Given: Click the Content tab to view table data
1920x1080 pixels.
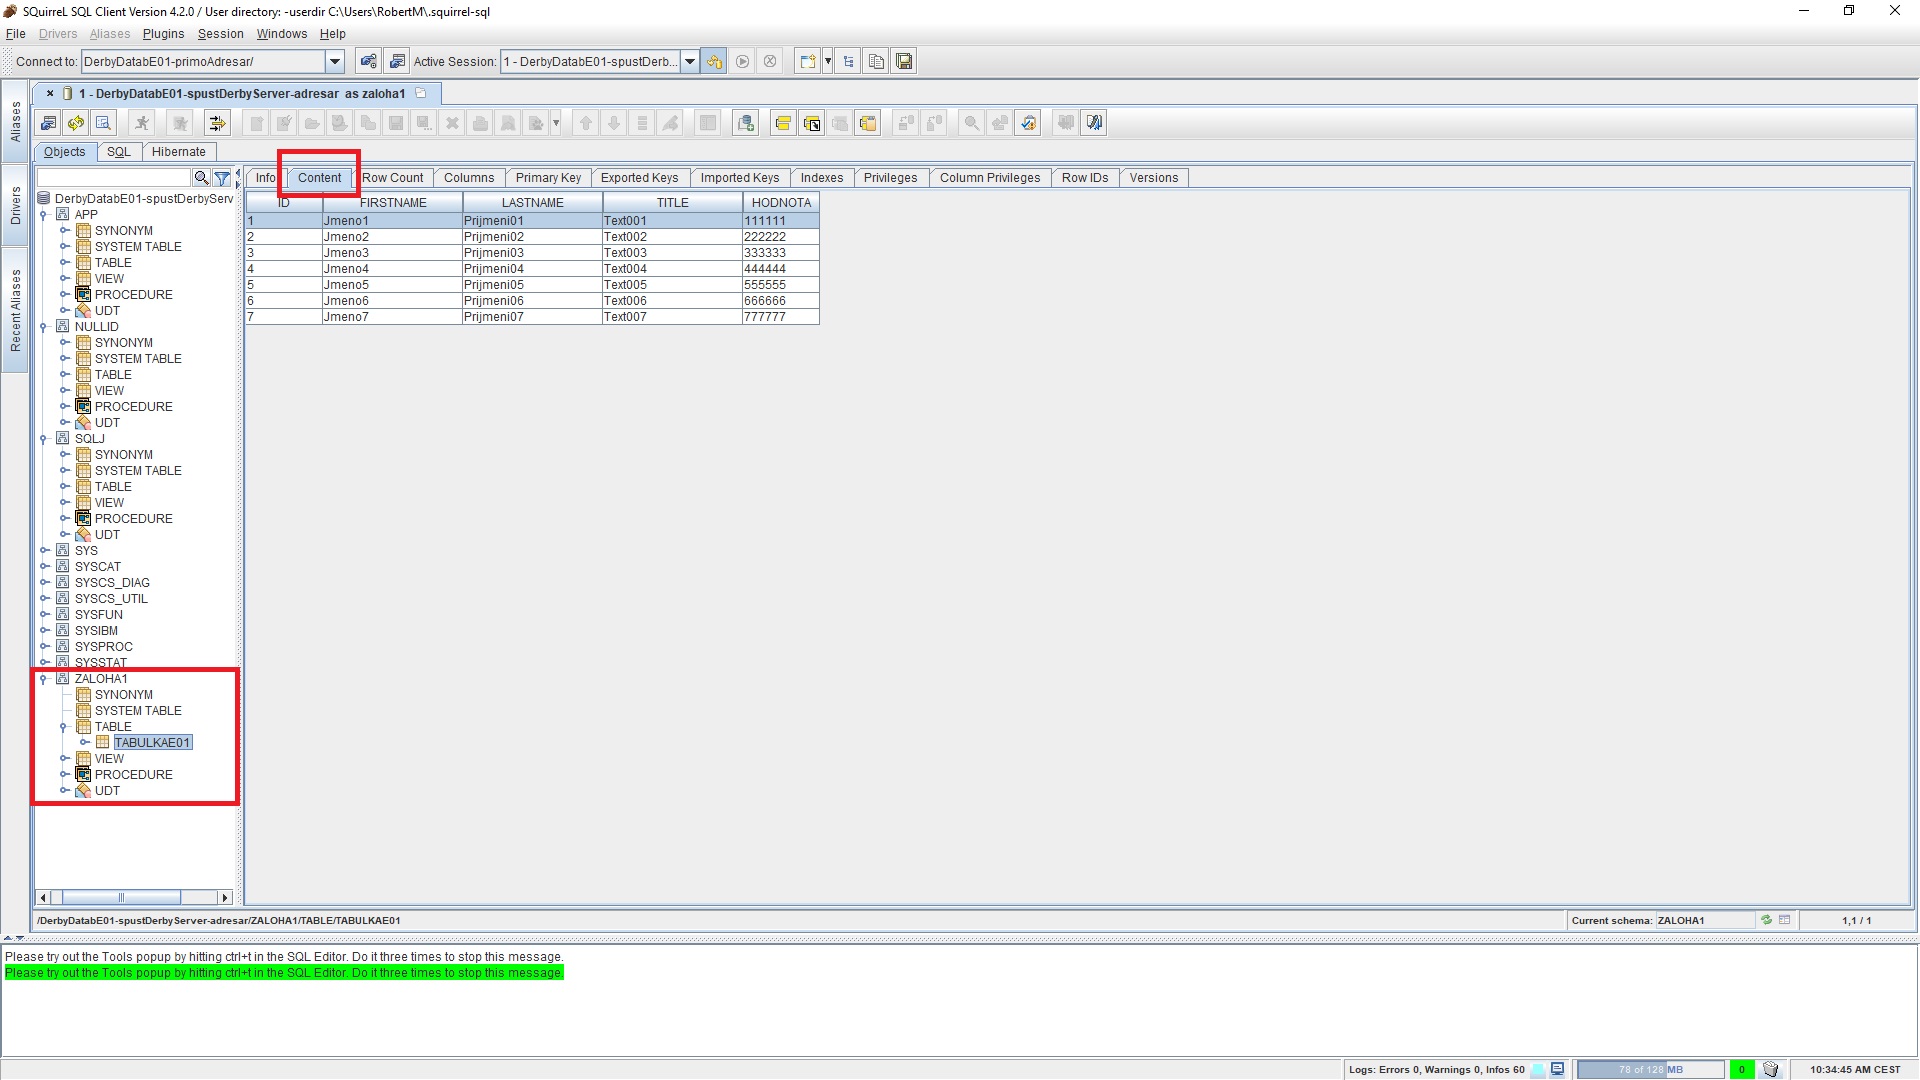Looking at the screenshot, I should coord(319,177).
